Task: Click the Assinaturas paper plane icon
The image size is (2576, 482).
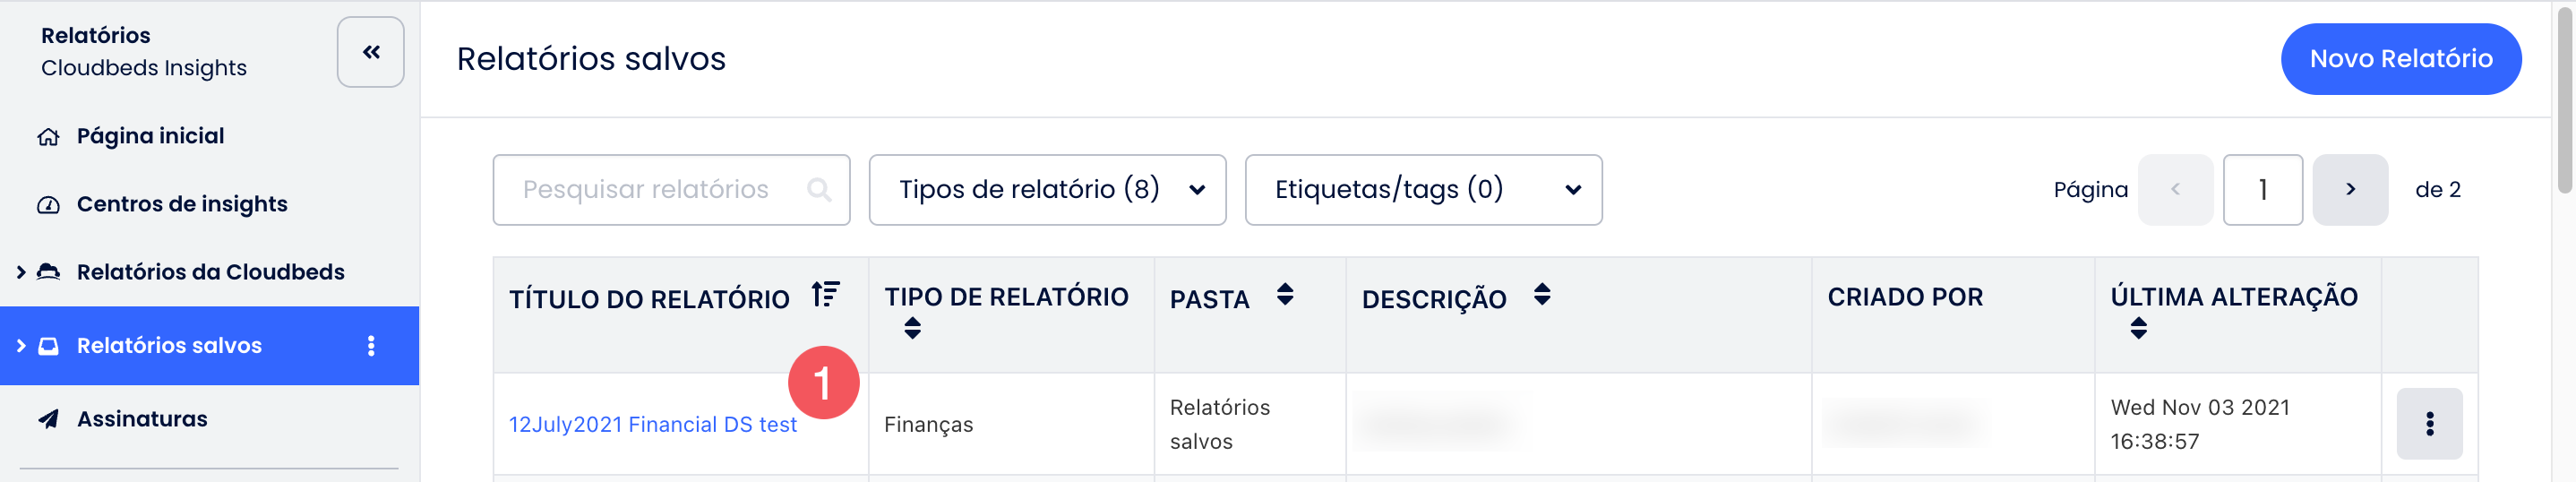Action: 48,419
